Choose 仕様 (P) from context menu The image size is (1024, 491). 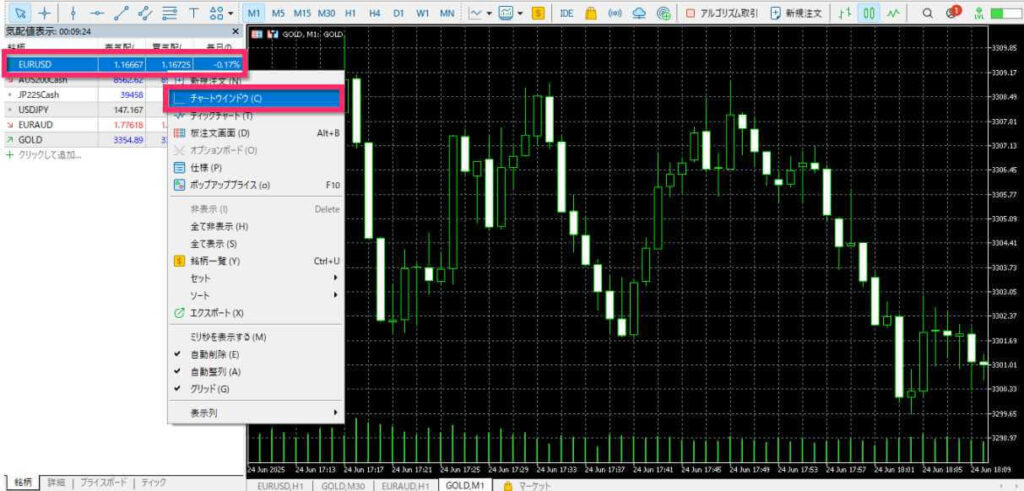[256, 167]
